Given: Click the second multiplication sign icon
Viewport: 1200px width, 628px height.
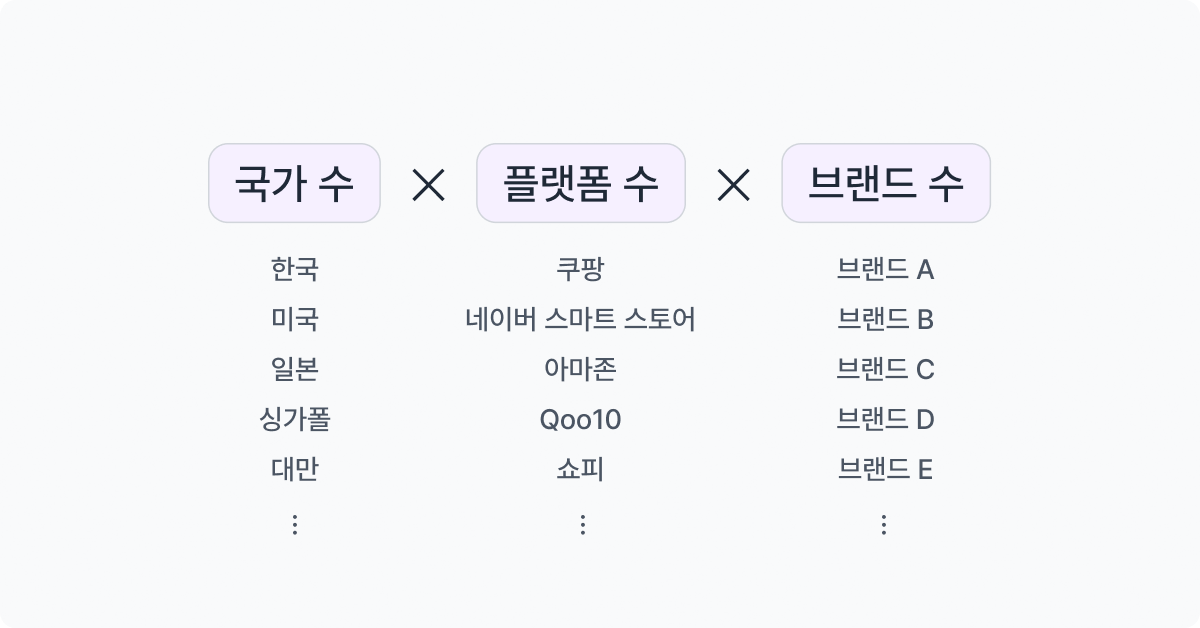Looking at the screenshot, I should tap(734, 184).
